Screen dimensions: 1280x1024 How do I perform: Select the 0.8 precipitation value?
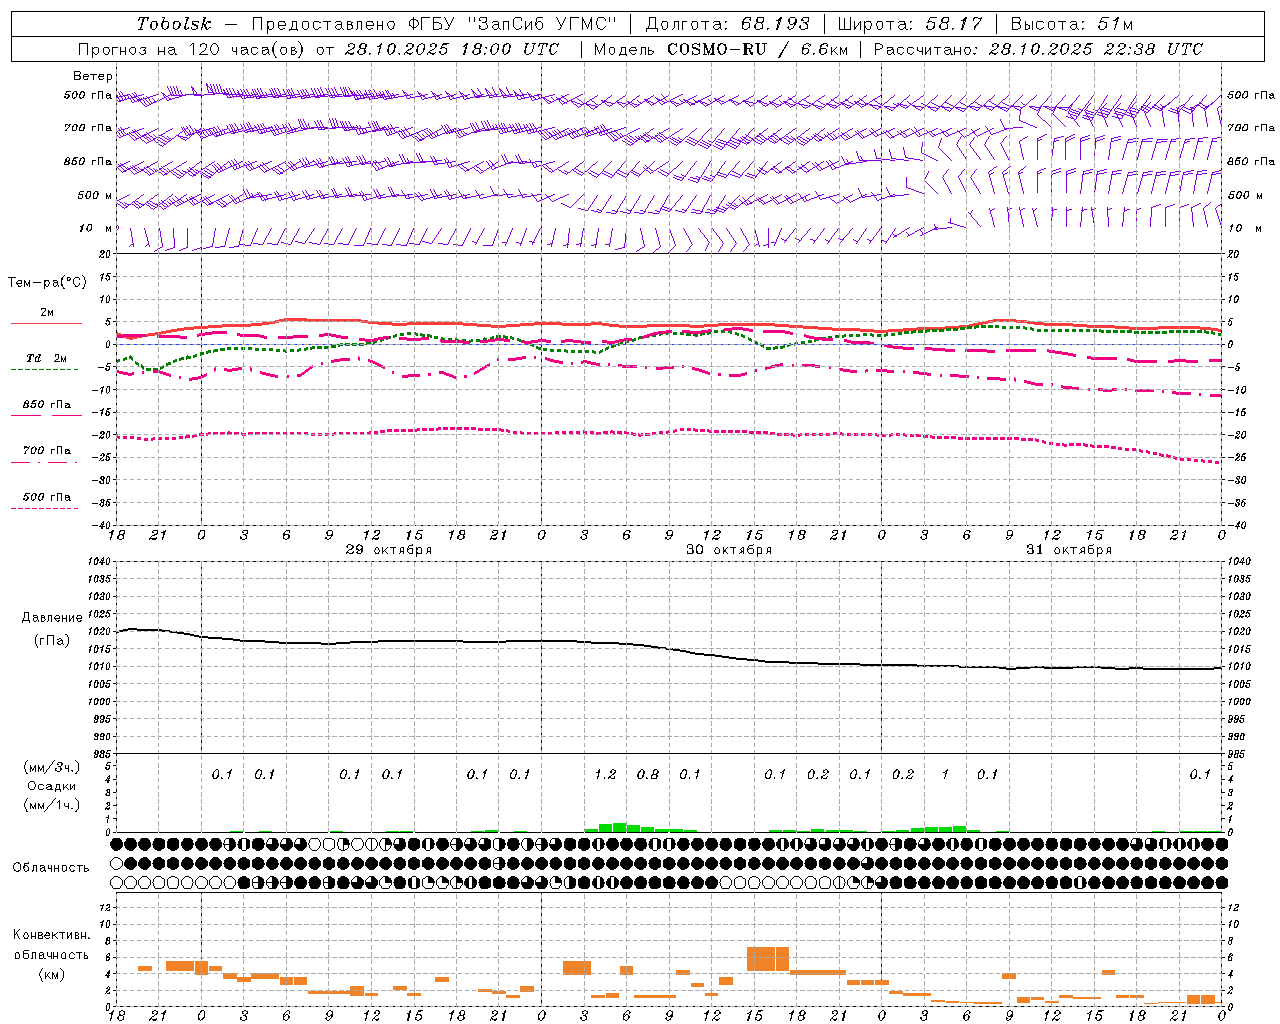[648, 775]
